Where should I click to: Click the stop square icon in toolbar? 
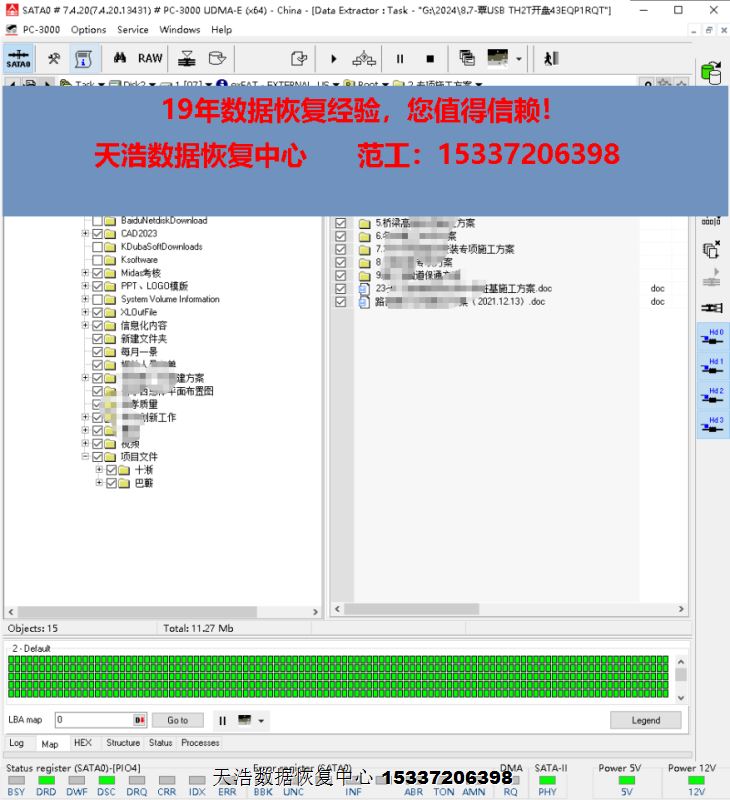430,59
